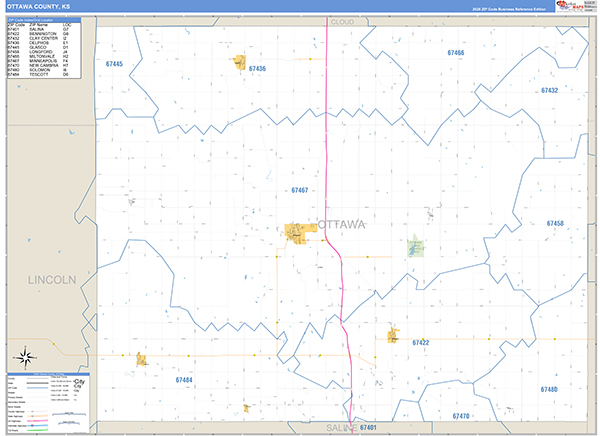This screenshot has height=436, width=600.
Task: Click the Tescott city area above 67484
Action: (142, 359)
